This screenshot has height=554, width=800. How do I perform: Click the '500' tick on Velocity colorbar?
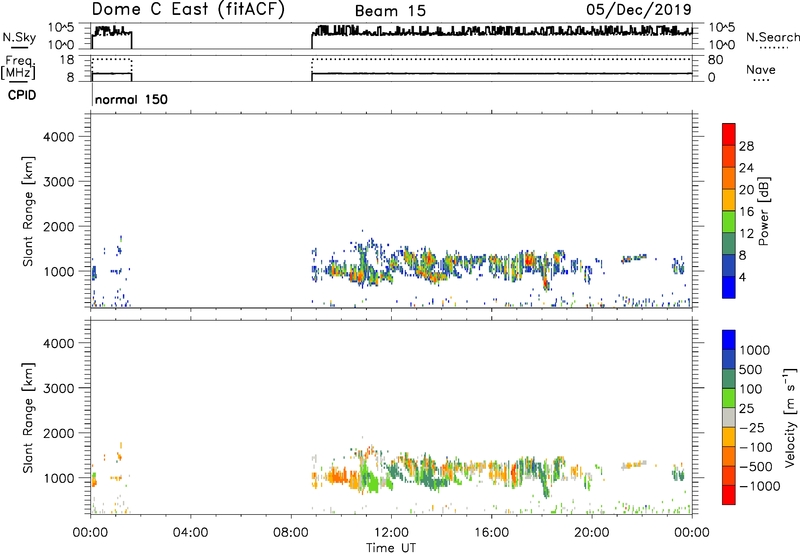(x=751, y=369)
